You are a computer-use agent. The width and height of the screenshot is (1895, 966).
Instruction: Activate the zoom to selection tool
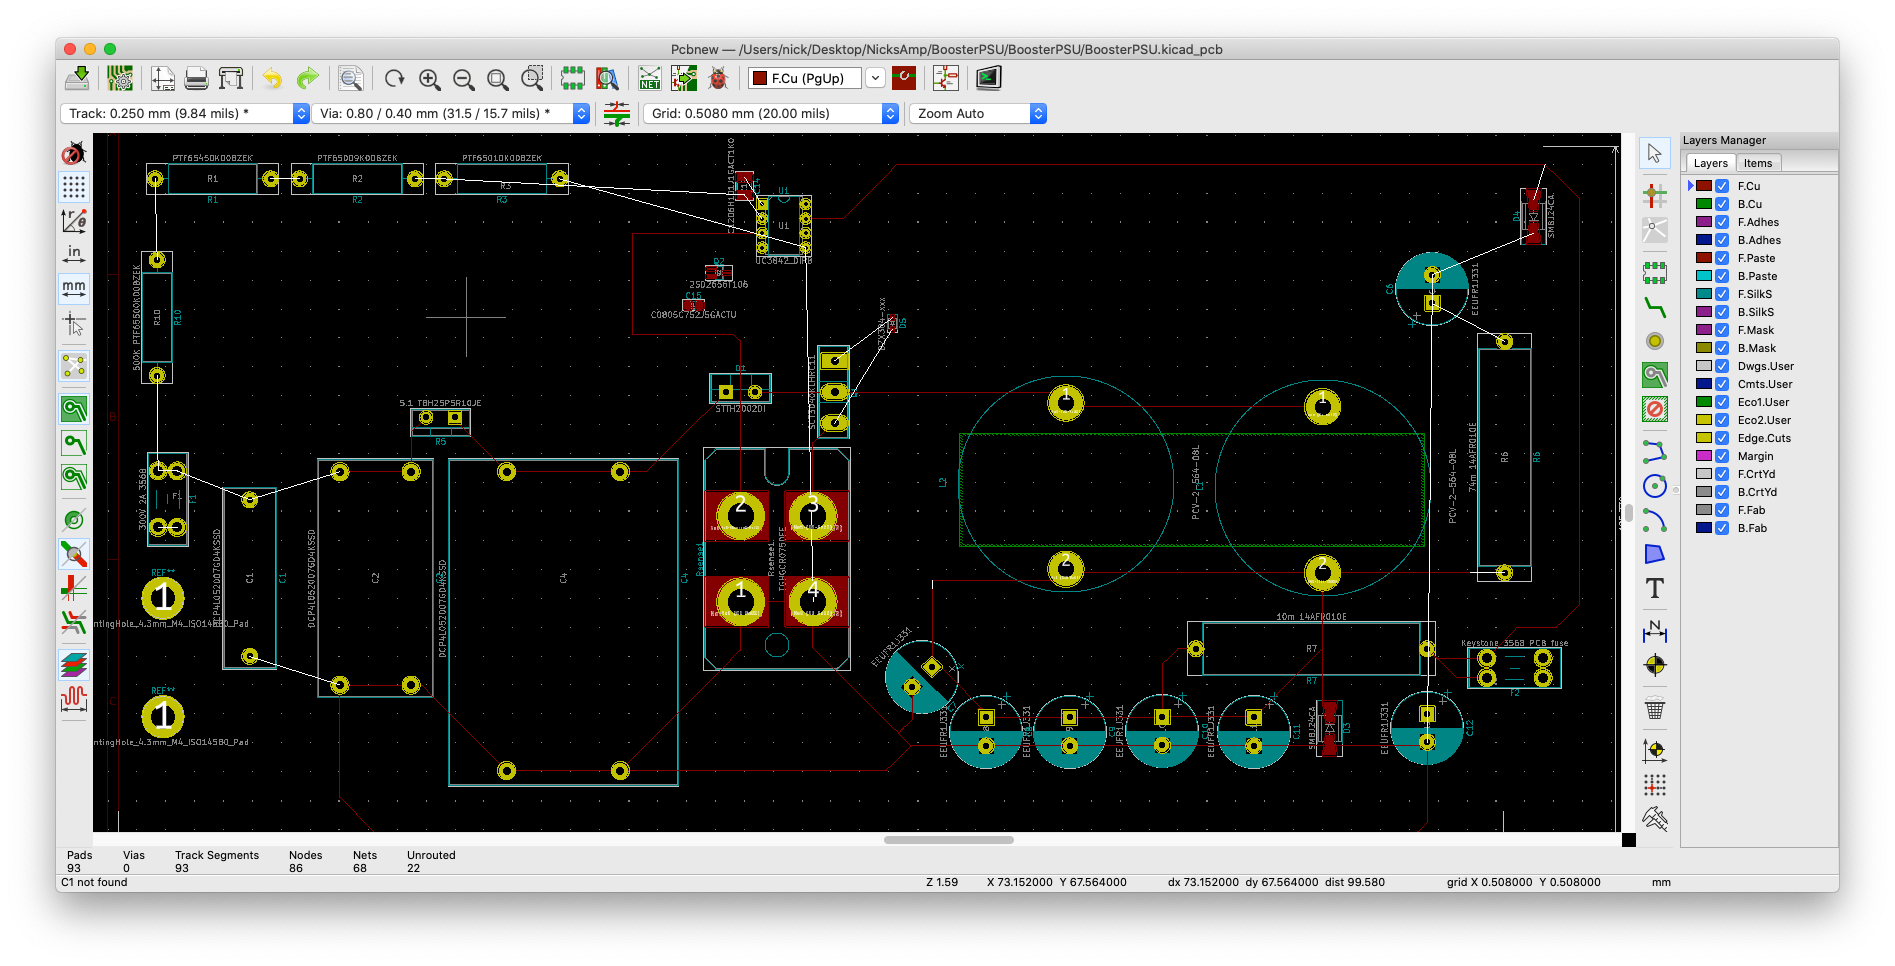[x=532, y=78]
